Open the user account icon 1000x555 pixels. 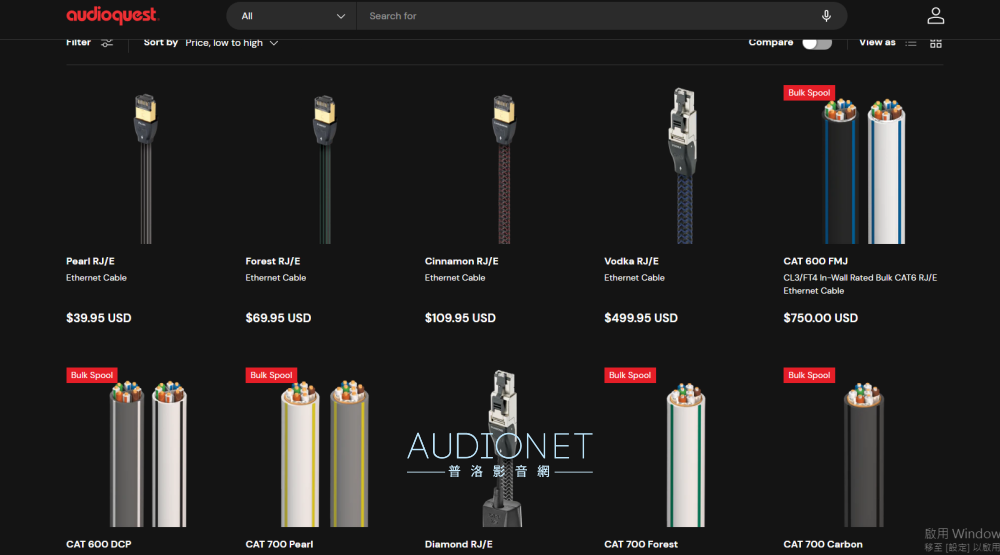click(x=936, y=16)
